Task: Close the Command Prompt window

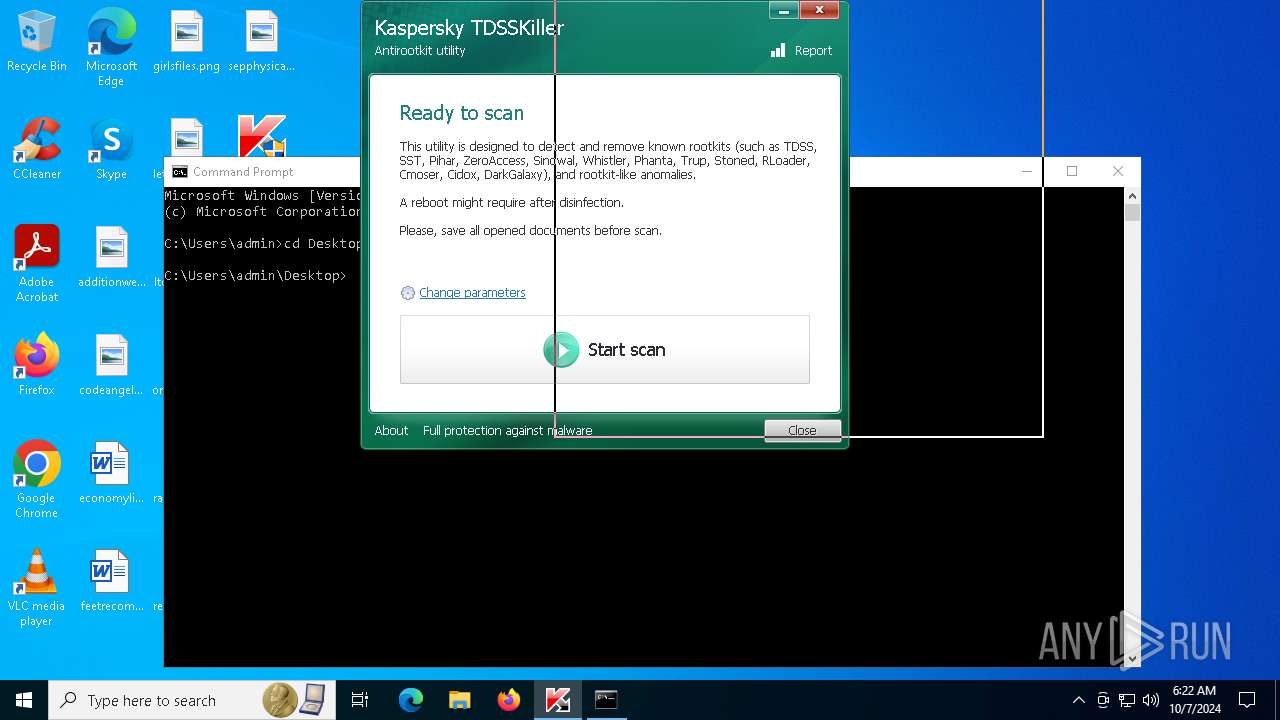Action: [x=1118, y=172]
